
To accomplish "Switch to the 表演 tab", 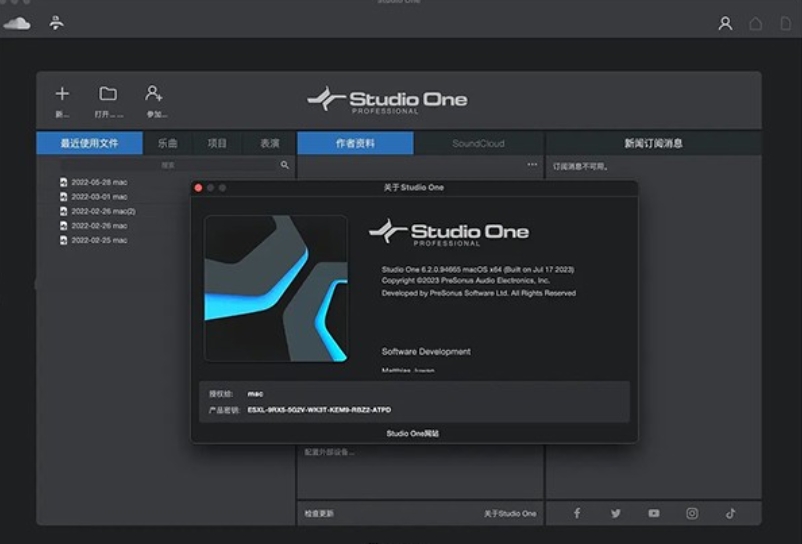I will coord(270,143).
